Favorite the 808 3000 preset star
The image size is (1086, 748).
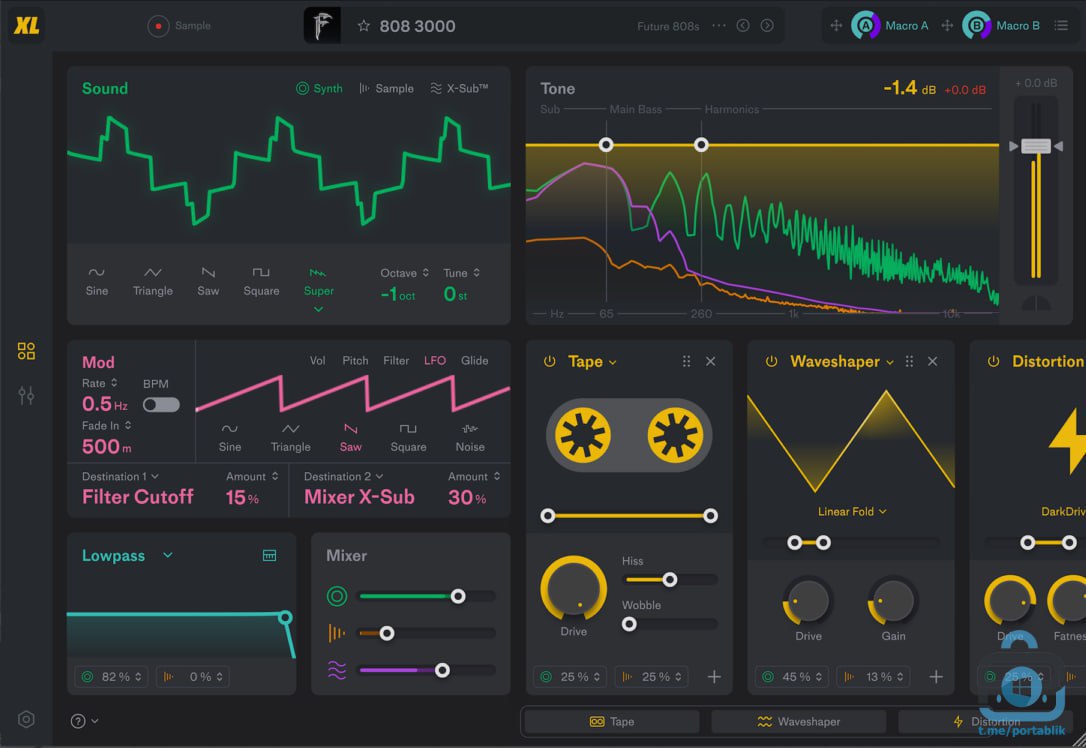point(364,26)
